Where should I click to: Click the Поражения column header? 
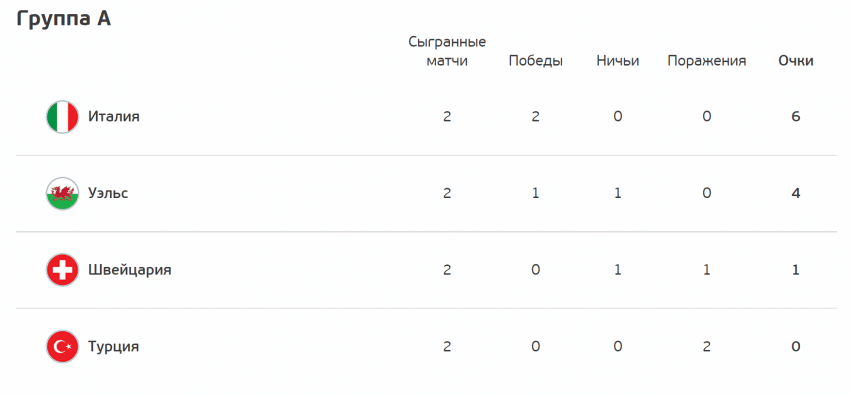pos(706,61)
